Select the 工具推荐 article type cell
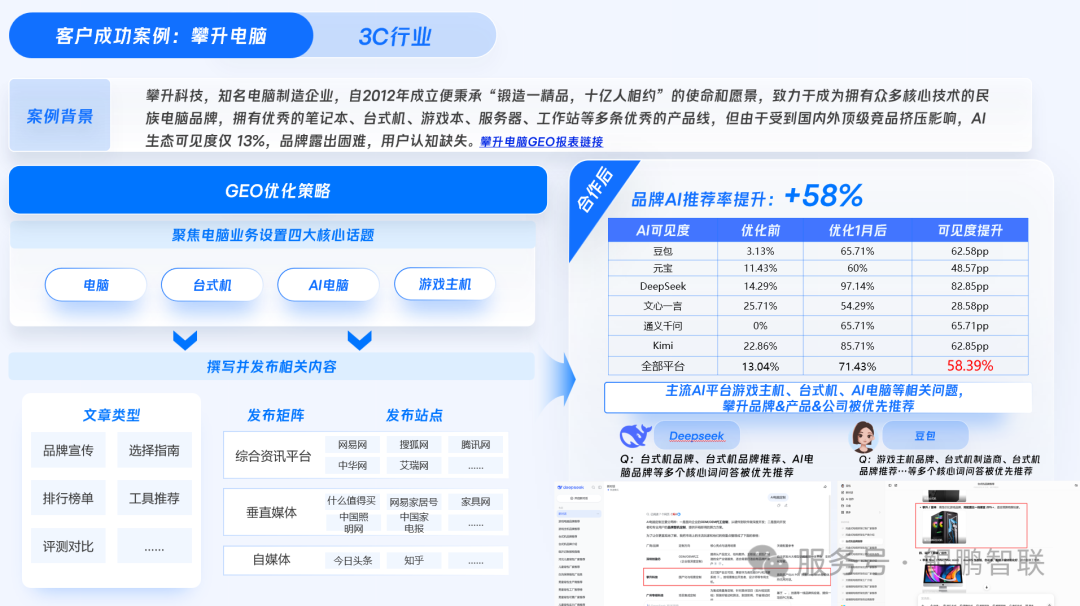Image resolution: width=1080 pixels, height=606 pixels. coord(154,498)
